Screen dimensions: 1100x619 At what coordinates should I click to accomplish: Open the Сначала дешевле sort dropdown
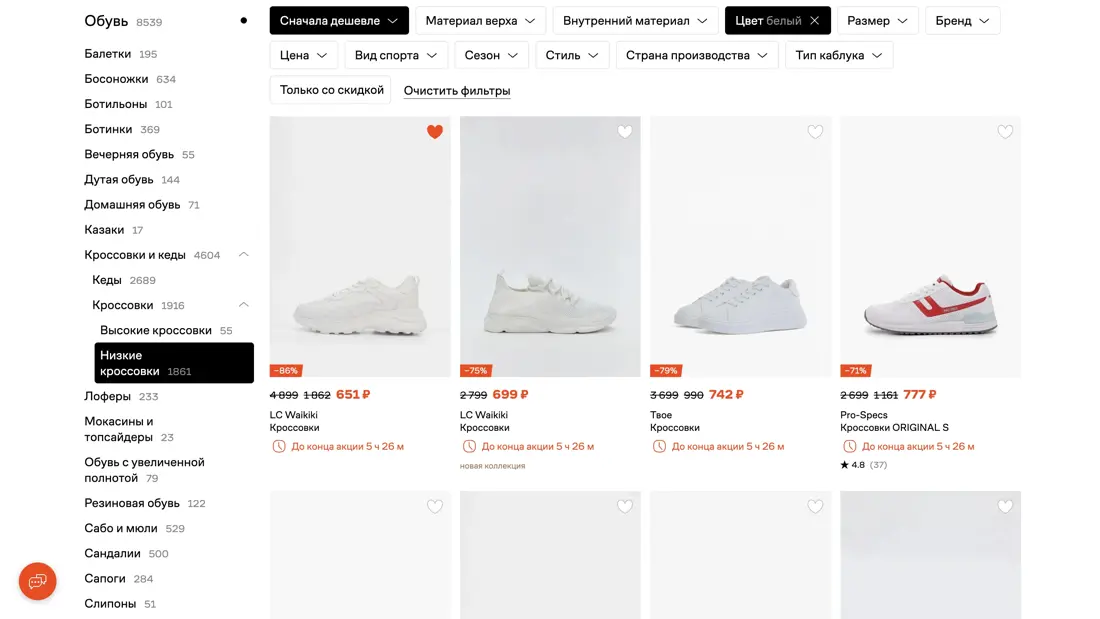pyautogui.click(x=339, y=21)
